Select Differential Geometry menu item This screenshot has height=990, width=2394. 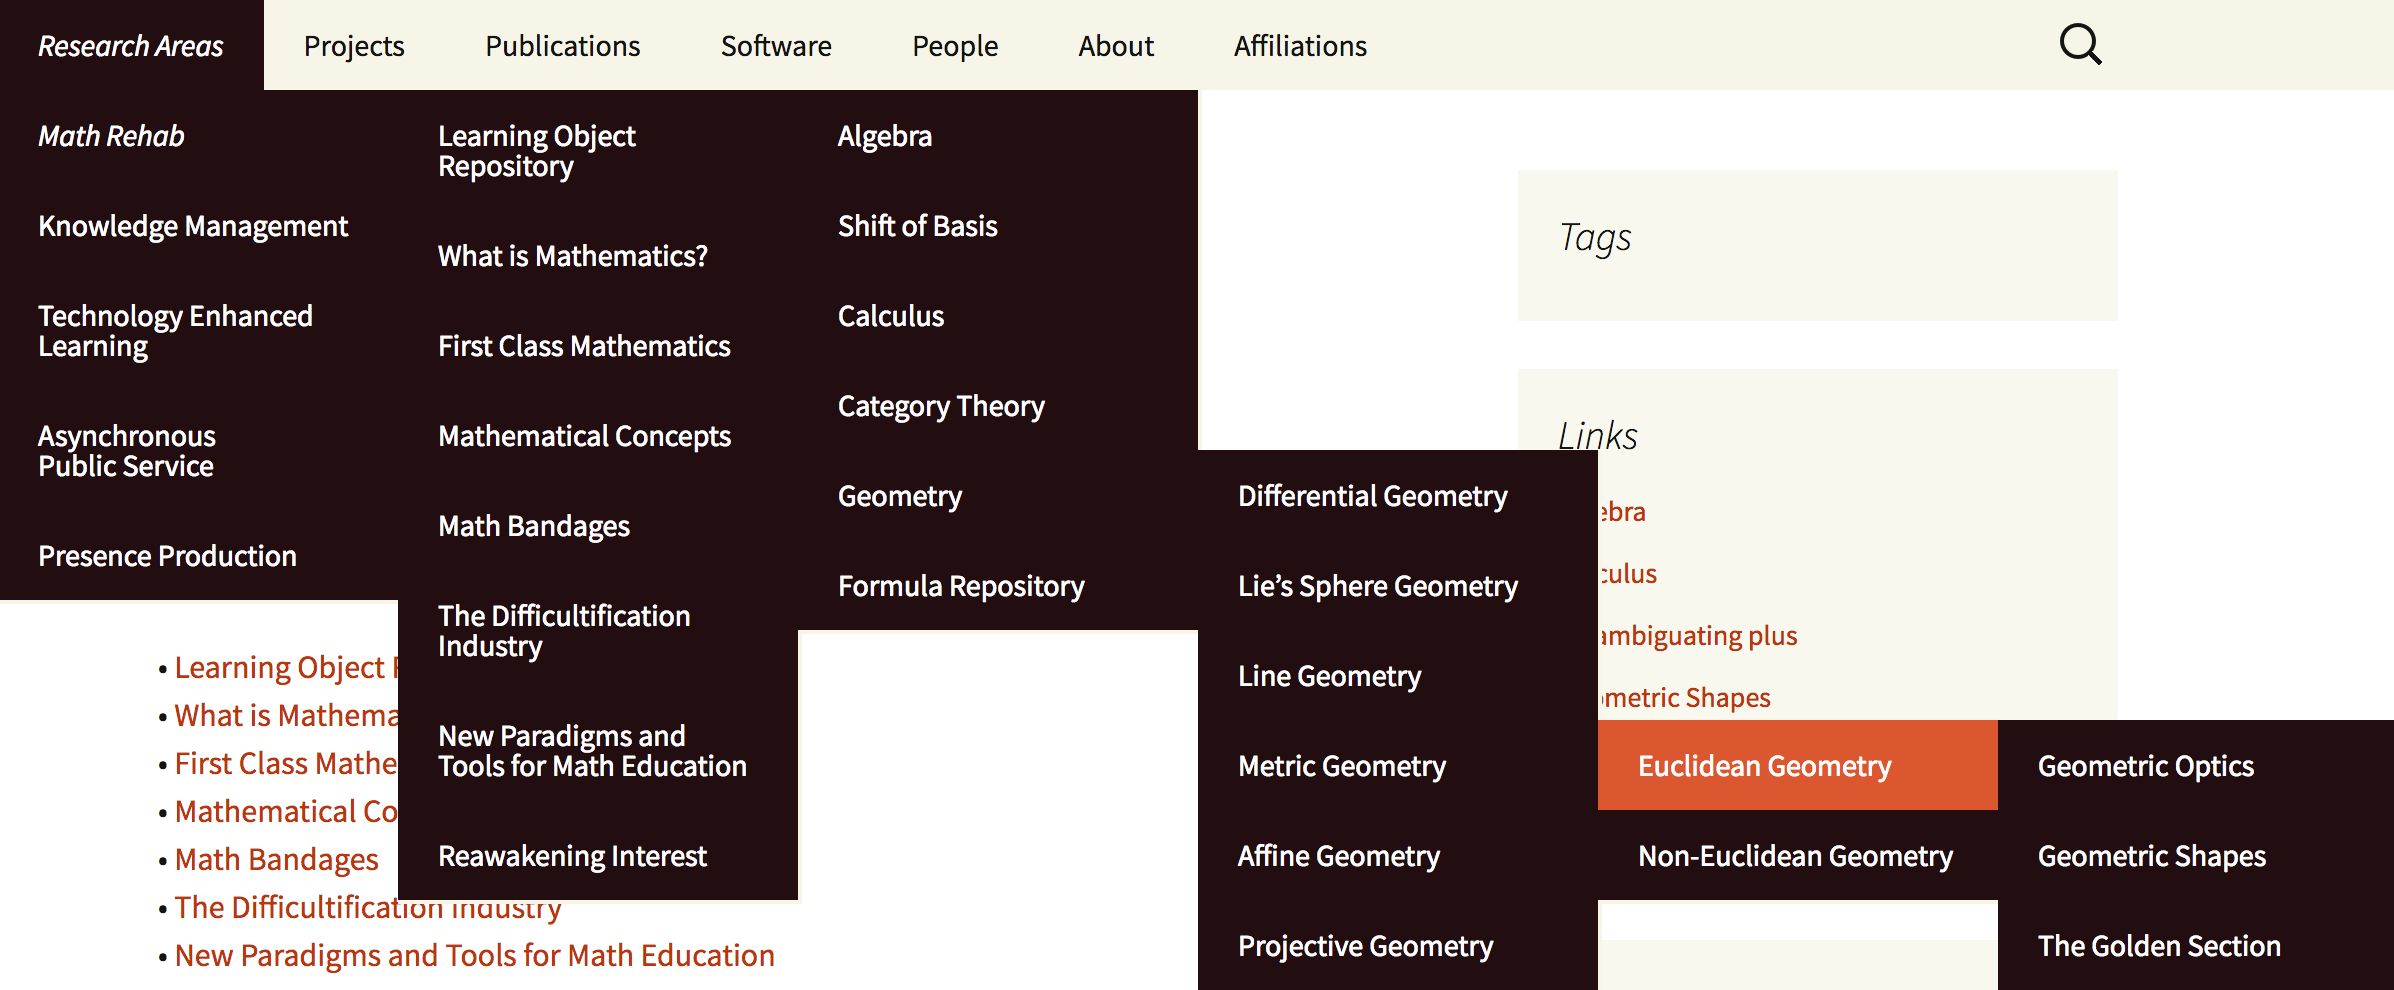click(x=1372, y=496)
